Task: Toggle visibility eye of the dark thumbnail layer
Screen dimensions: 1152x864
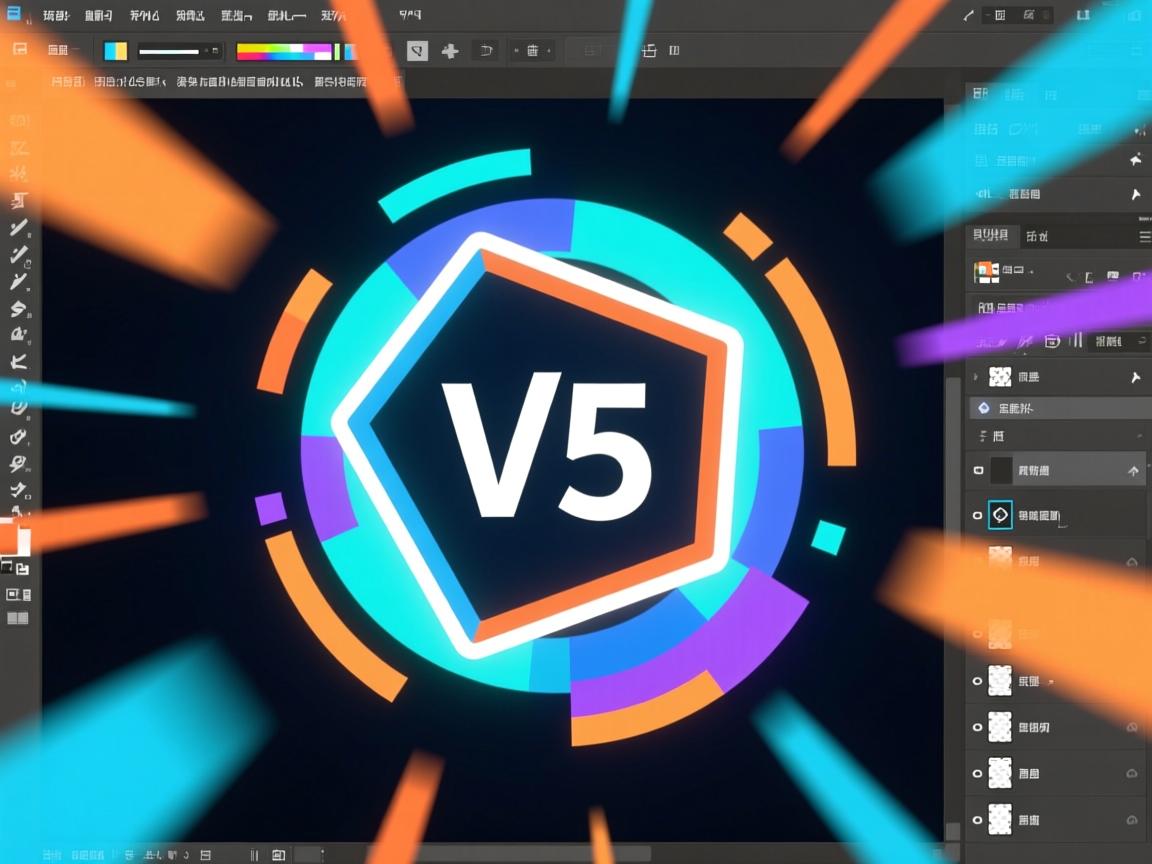Action: [x=978, y=469]
